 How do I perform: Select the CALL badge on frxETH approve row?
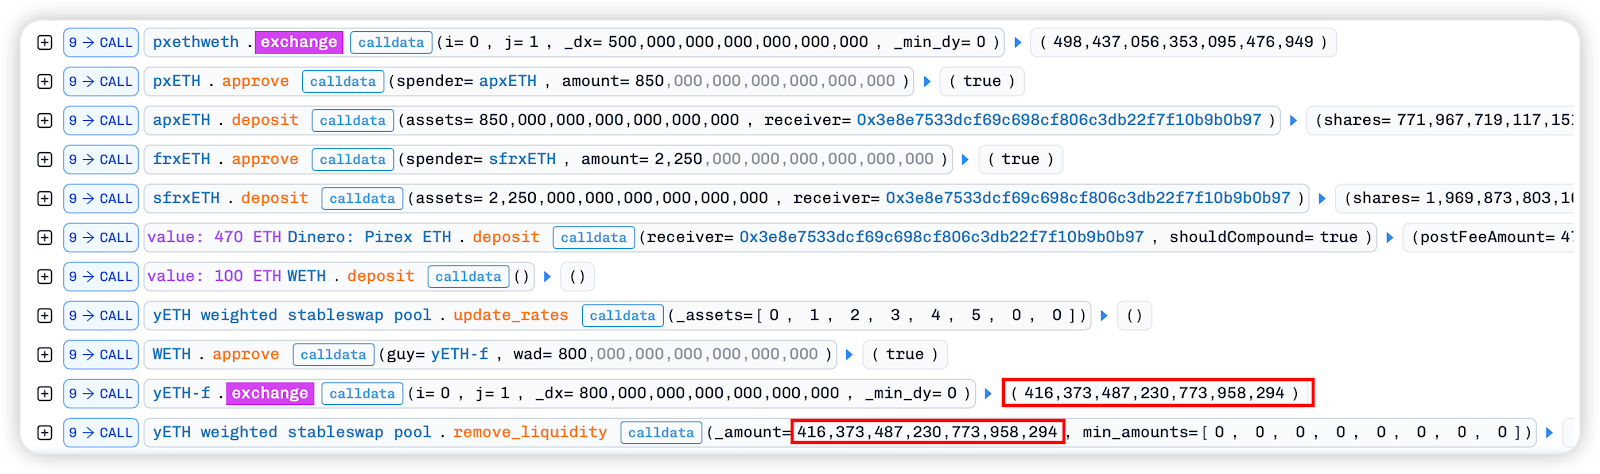[x=101, y=160]
